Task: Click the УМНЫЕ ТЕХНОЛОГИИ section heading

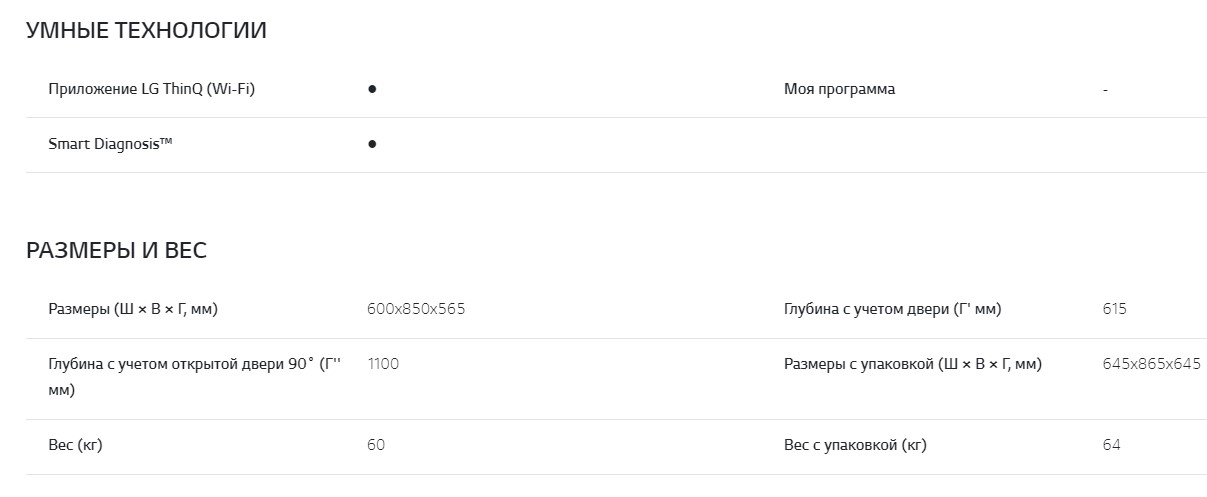Action: [x=146, y=31]
